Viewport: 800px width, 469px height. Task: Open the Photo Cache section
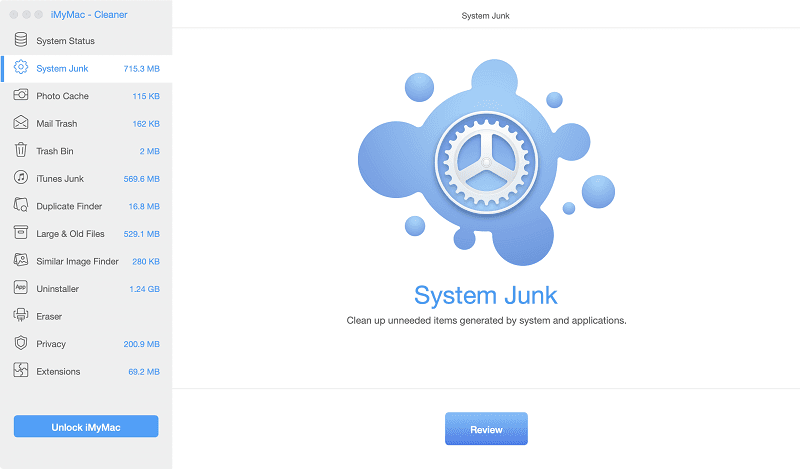[86, 96]
